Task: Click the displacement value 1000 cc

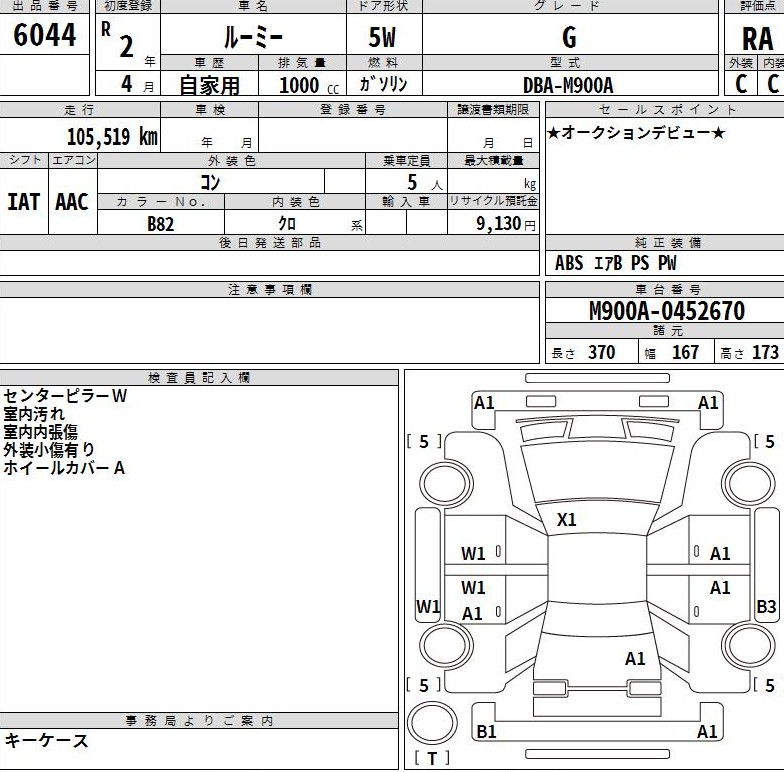Action: [x=308, y=85]
